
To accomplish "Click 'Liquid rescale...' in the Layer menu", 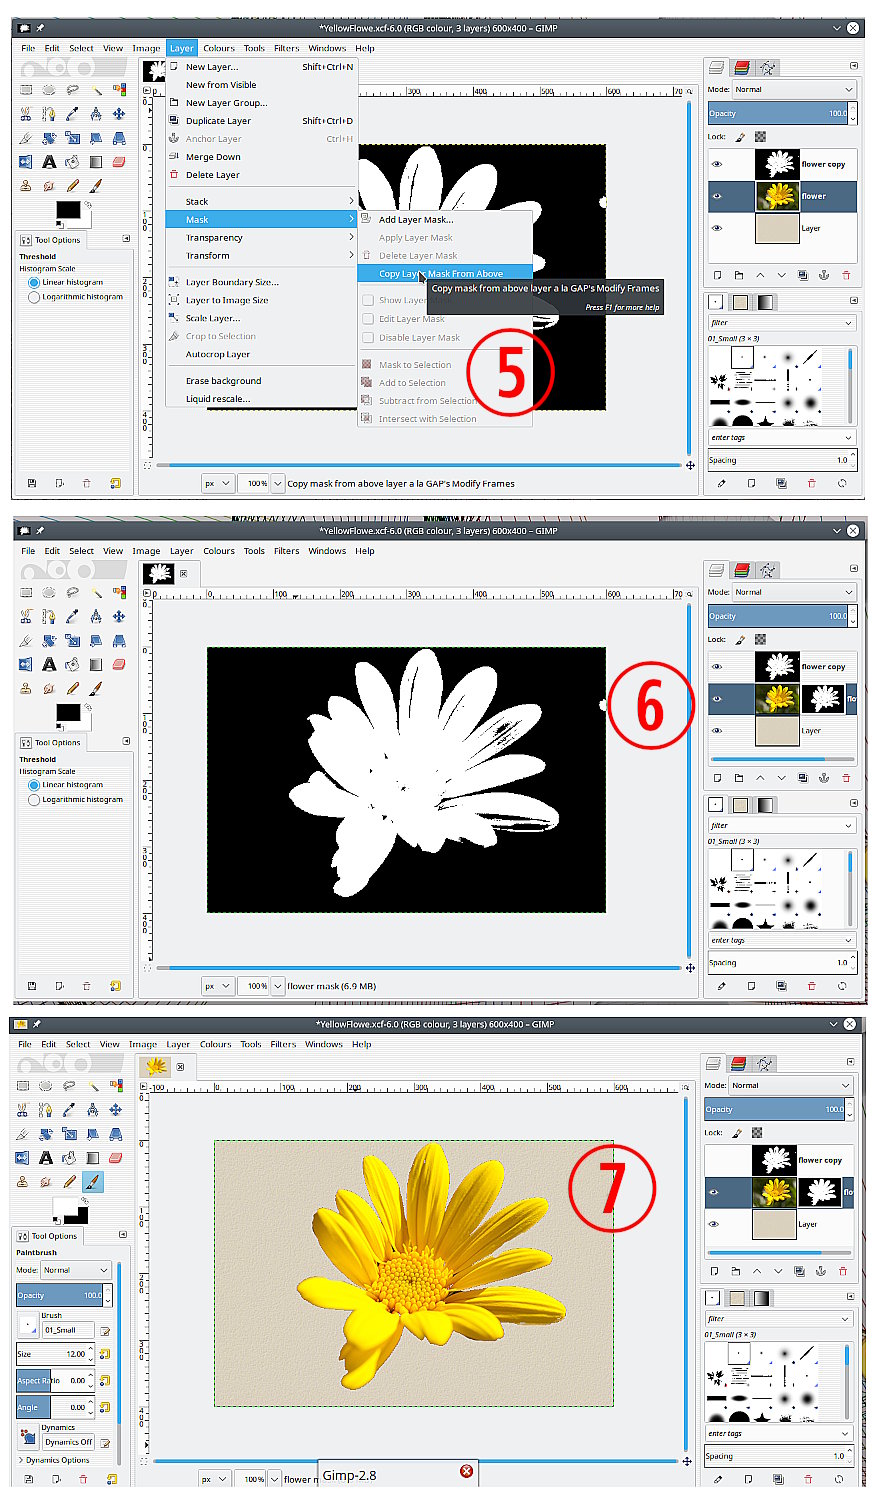I will 261,399.
